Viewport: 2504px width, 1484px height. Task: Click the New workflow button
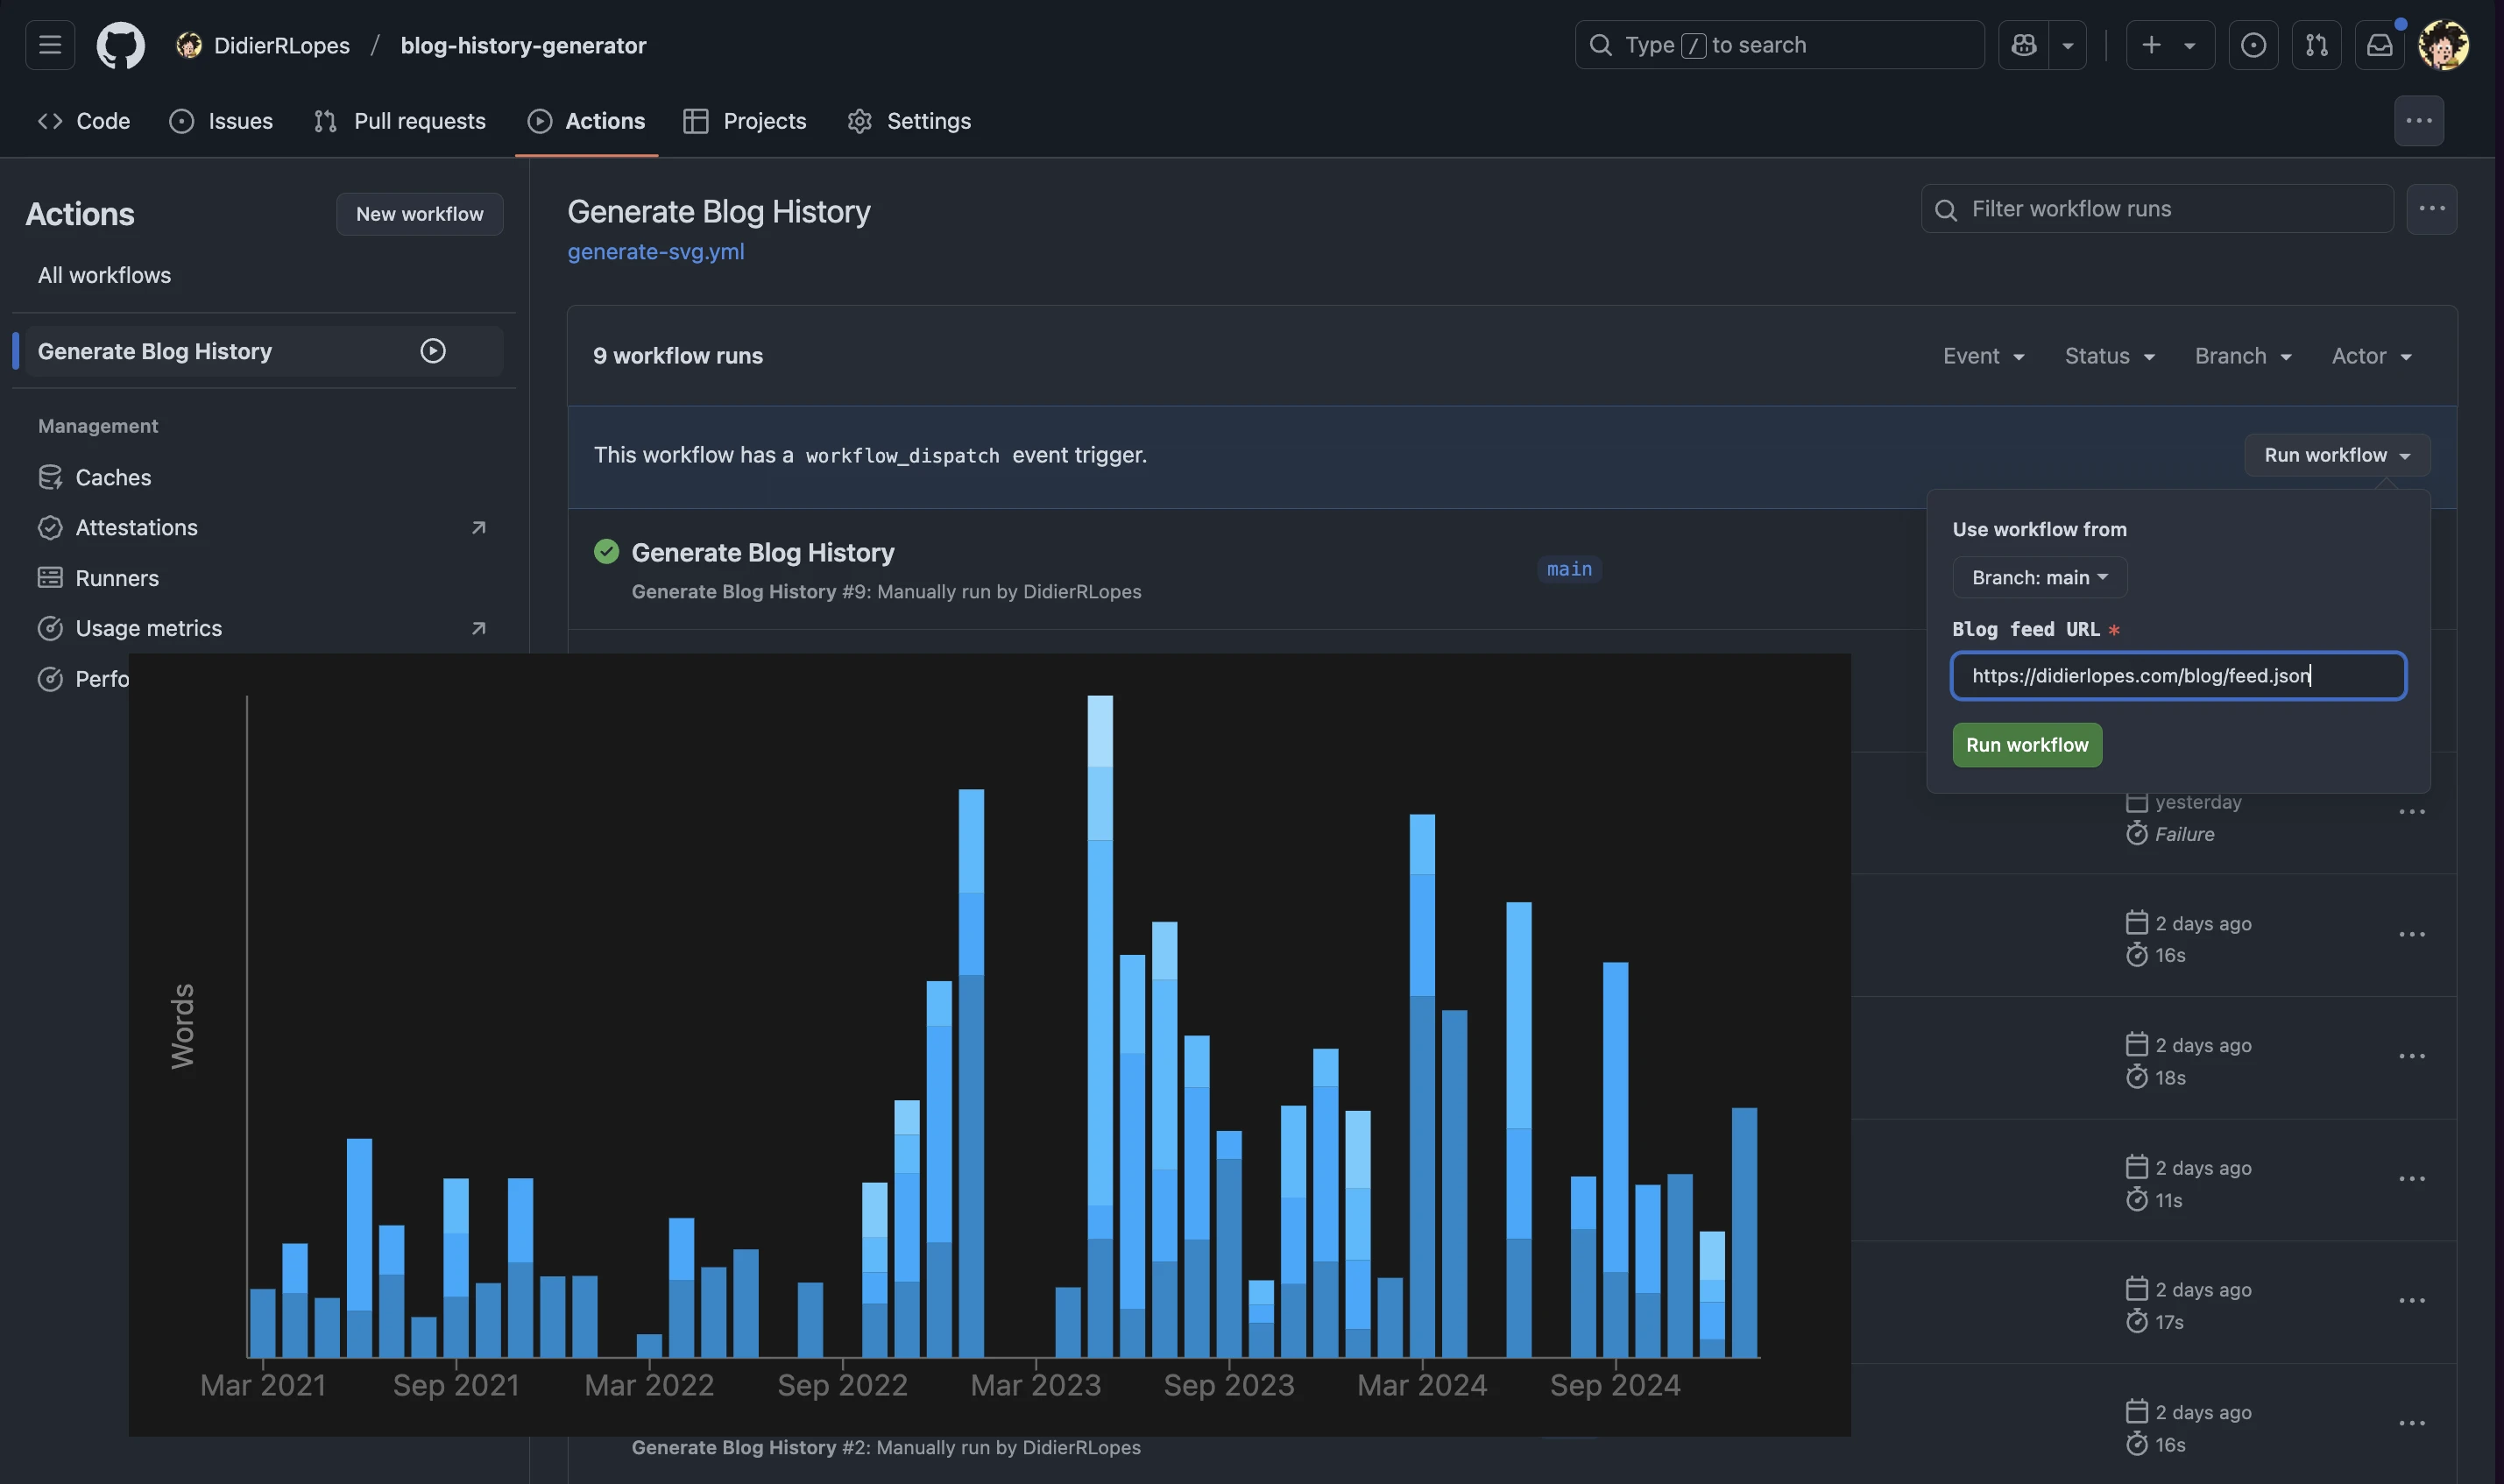coord(419,214)
